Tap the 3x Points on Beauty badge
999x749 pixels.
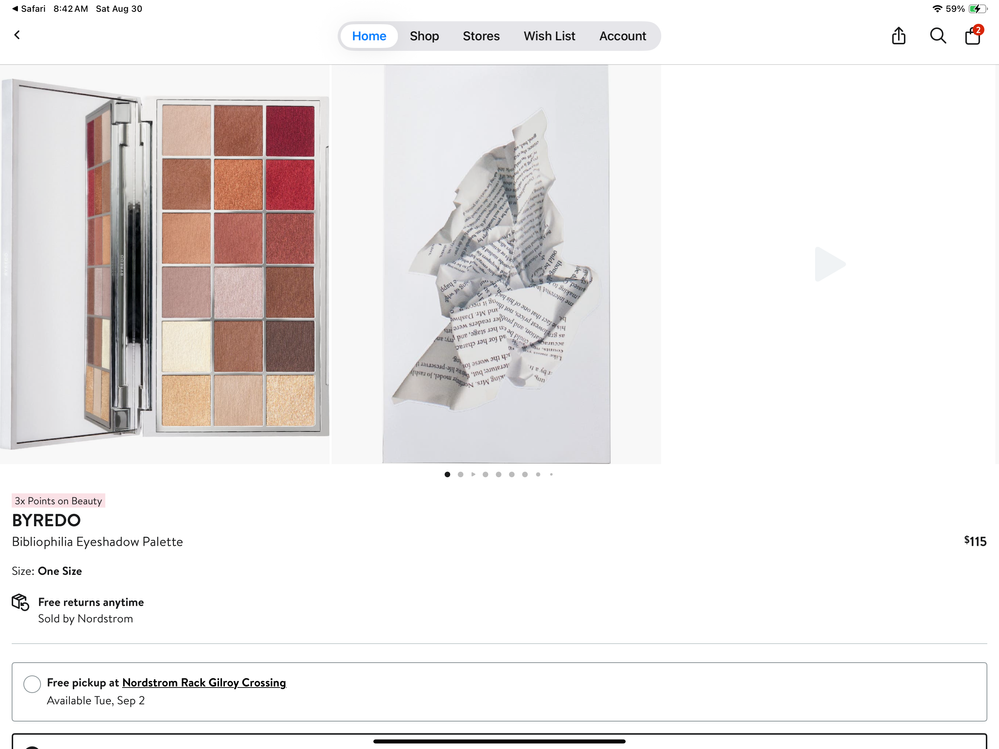pyautogui.click(x=58, y=500)
